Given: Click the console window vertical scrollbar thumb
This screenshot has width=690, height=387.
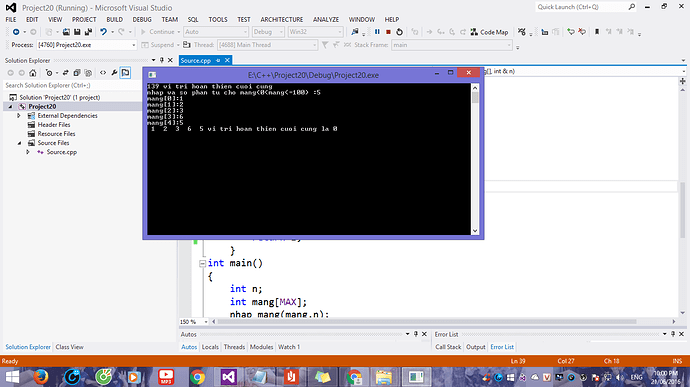Looking at the screenshot, I should [x=475, y=98].
